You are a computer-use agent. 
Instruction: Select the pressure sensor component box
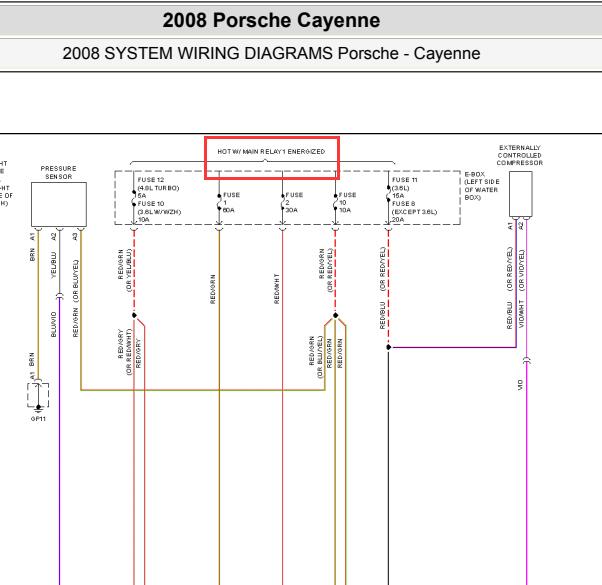59,204
